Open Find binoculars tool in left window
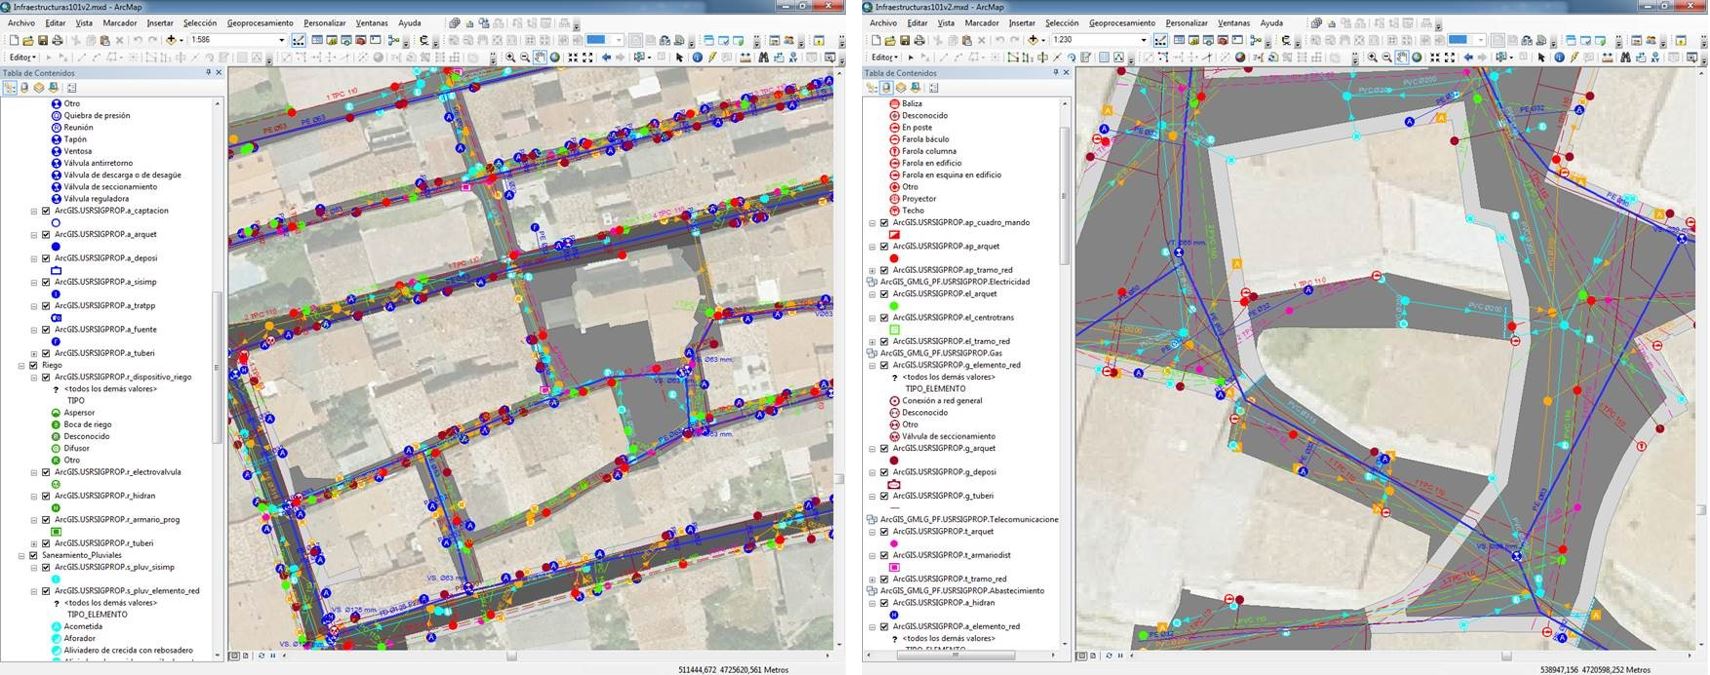The width and height of the screenshot is (1710, 675). pos(763,57)
